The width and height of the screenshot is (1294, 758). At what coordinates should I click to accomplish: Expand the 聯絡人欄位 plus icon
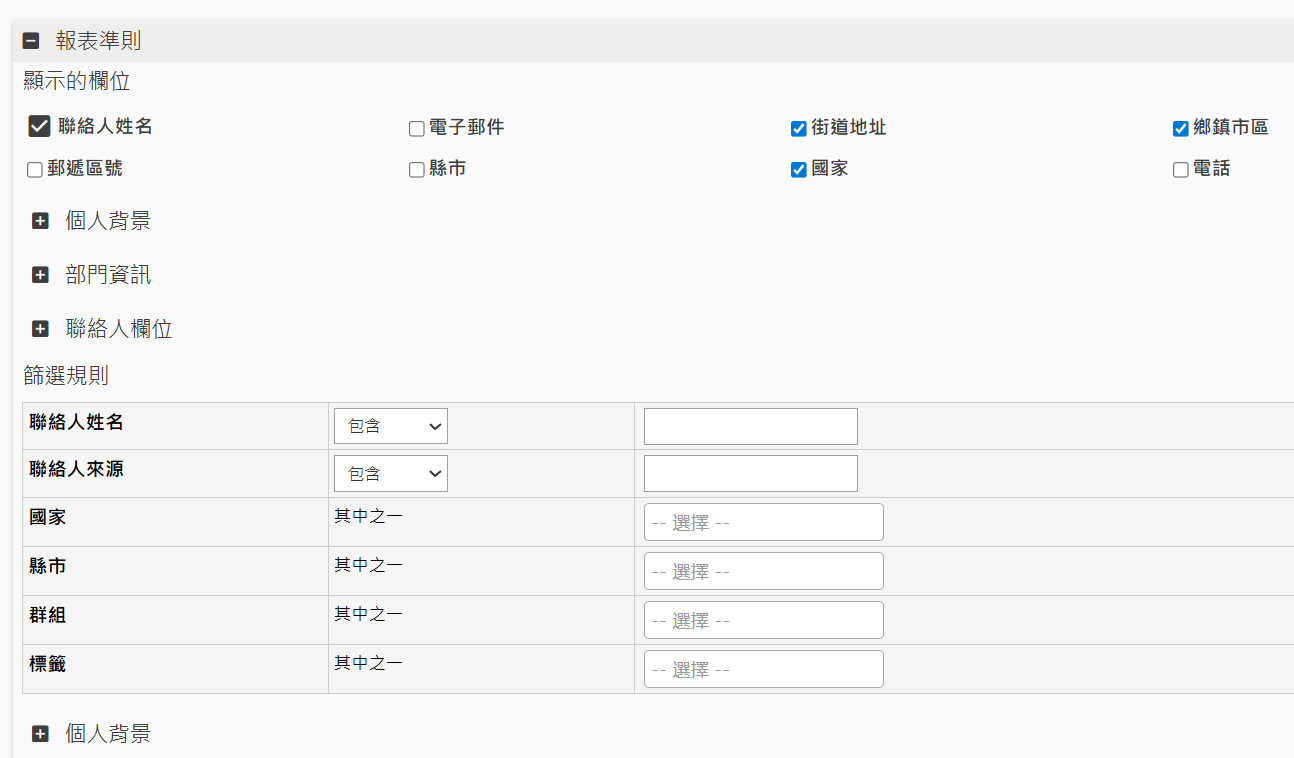[x=40, y=329]
